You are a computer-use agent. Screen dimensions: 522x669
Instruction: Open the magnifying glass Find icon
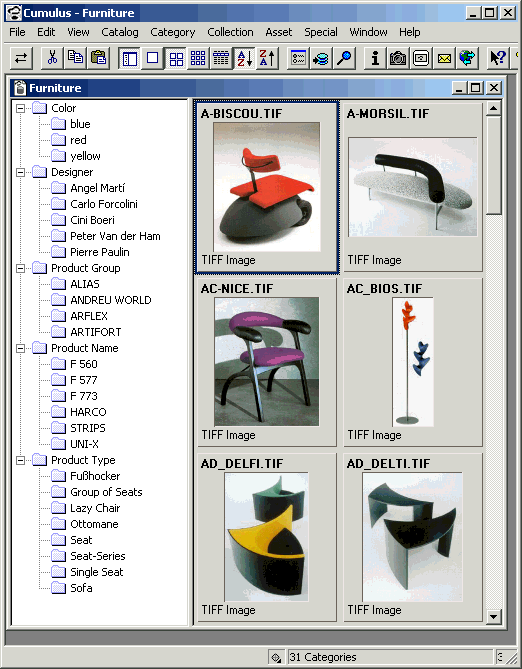[344, 58]
